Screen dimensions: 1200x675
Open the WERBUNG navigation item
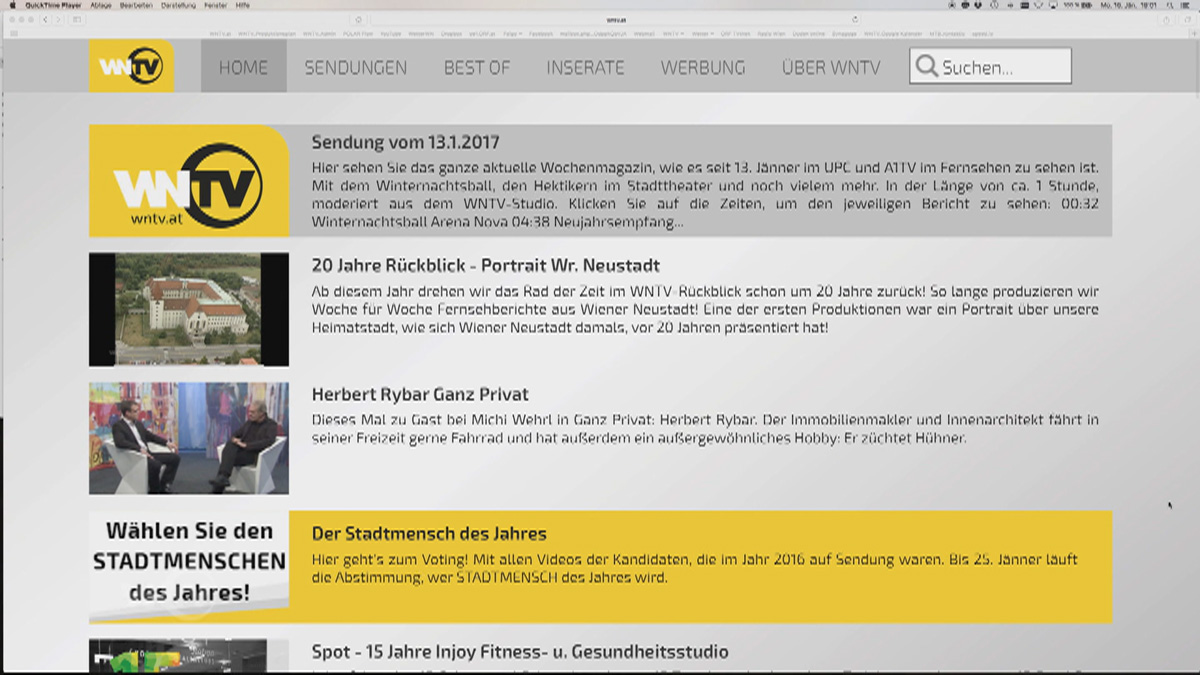click(703, 67)
